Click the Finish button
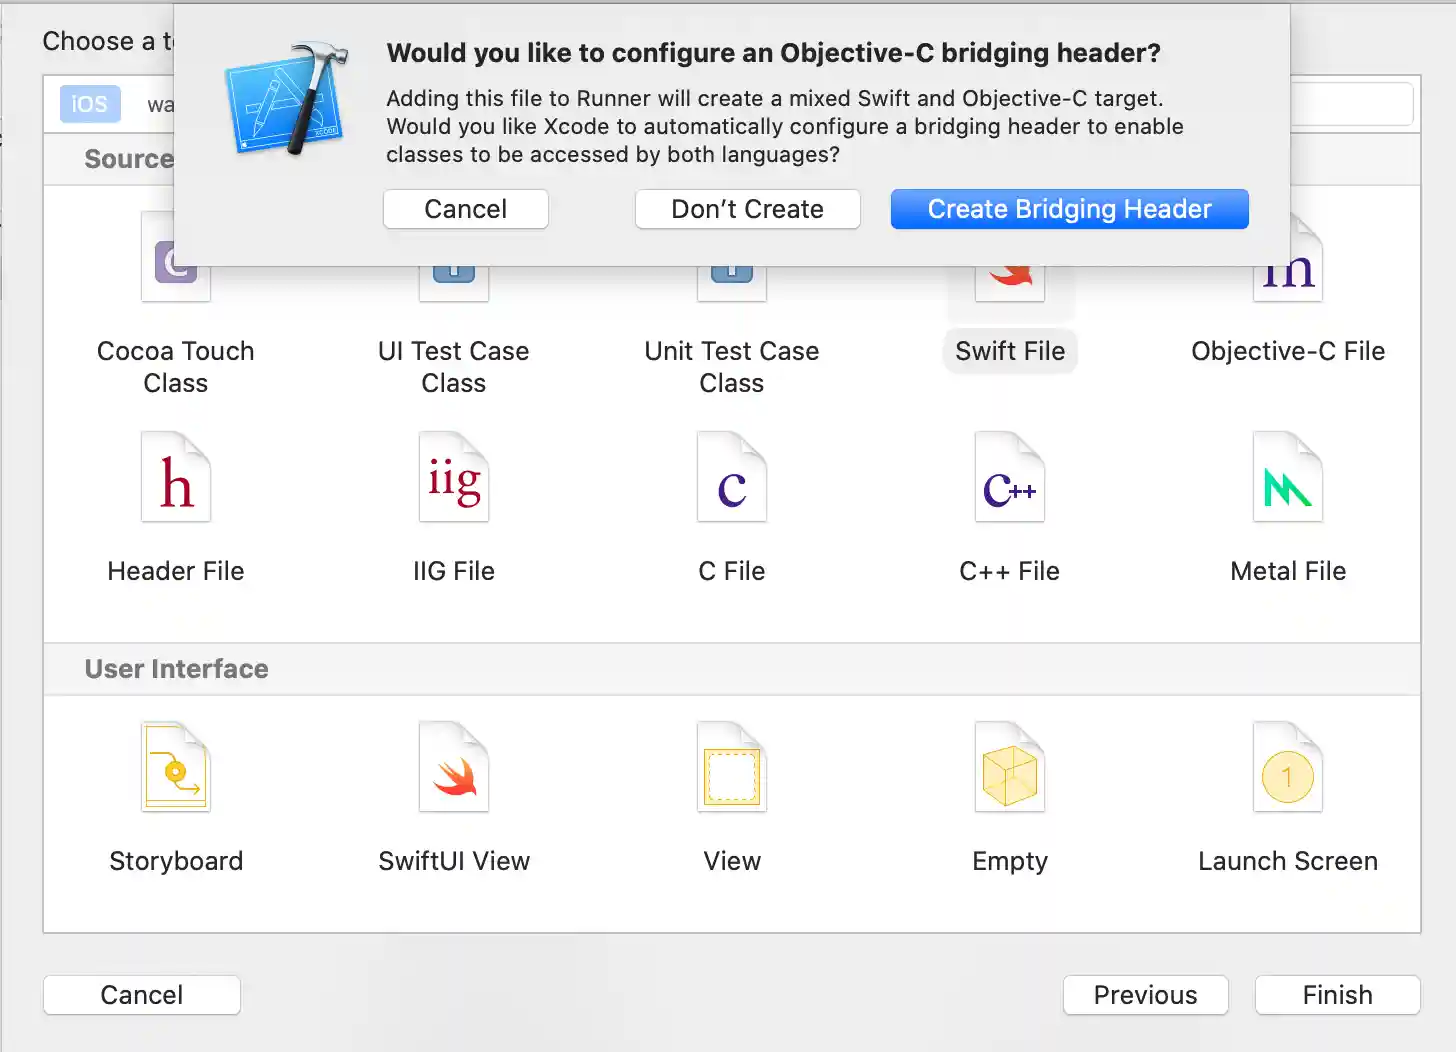The height and width of the screenshot is (1052, 1456). [1337, 995]
